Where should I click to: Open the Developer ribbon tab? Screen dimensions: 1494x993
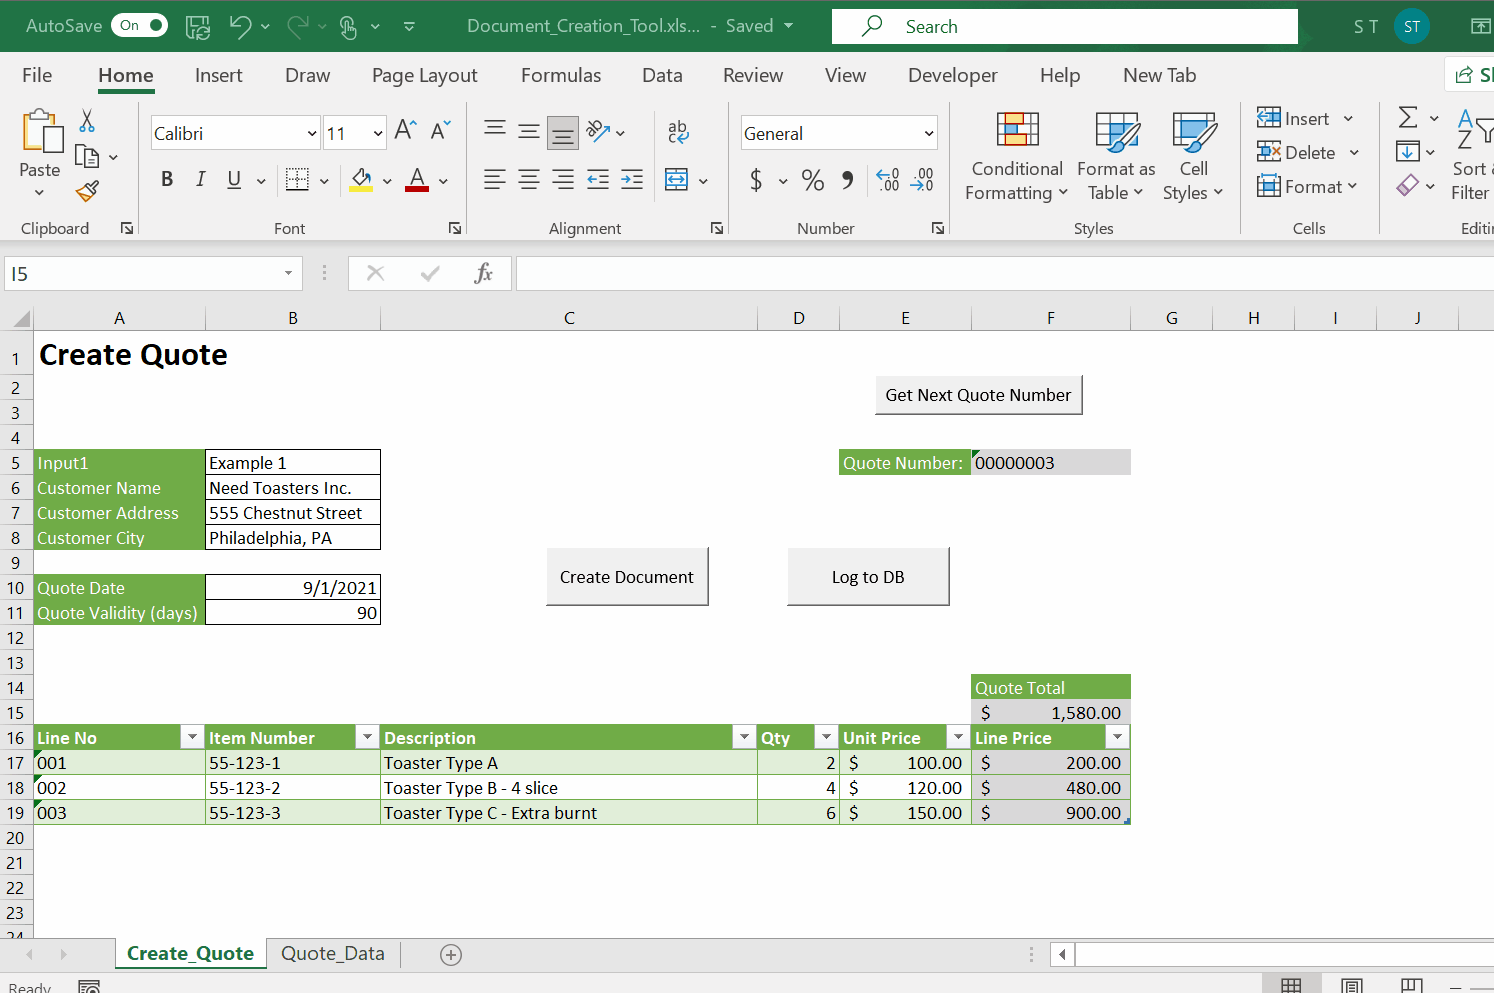coord(952,75)
